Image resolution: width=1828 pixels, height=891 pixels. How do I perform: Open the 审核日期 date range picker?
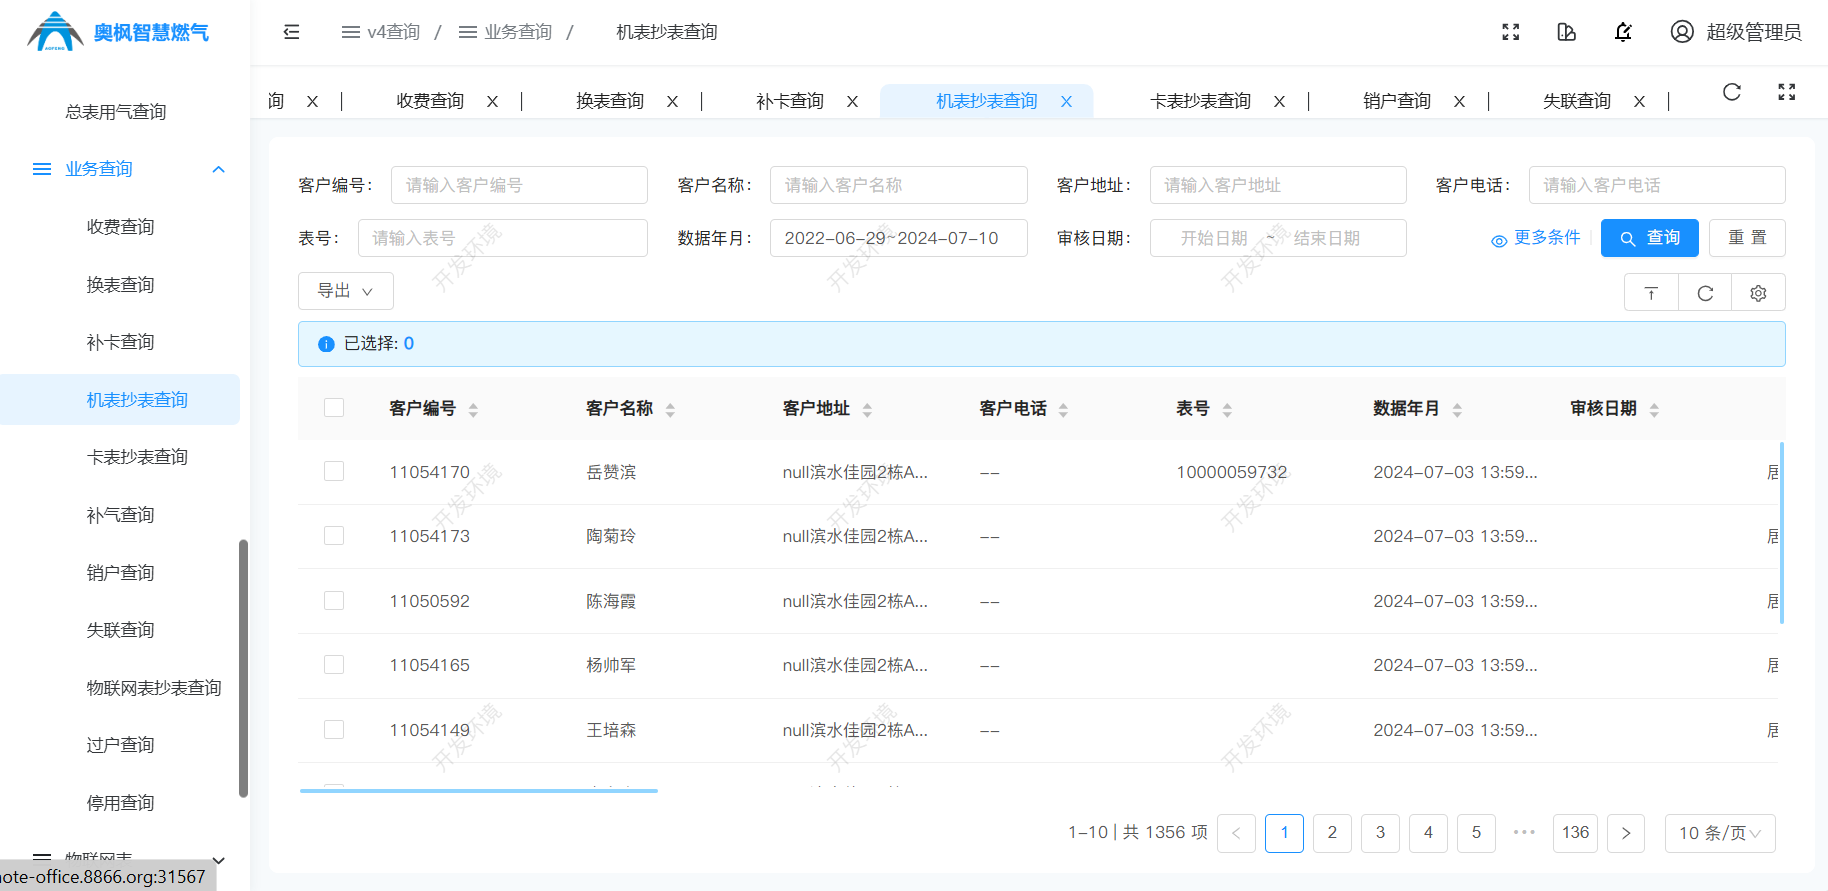(1278, 238)
